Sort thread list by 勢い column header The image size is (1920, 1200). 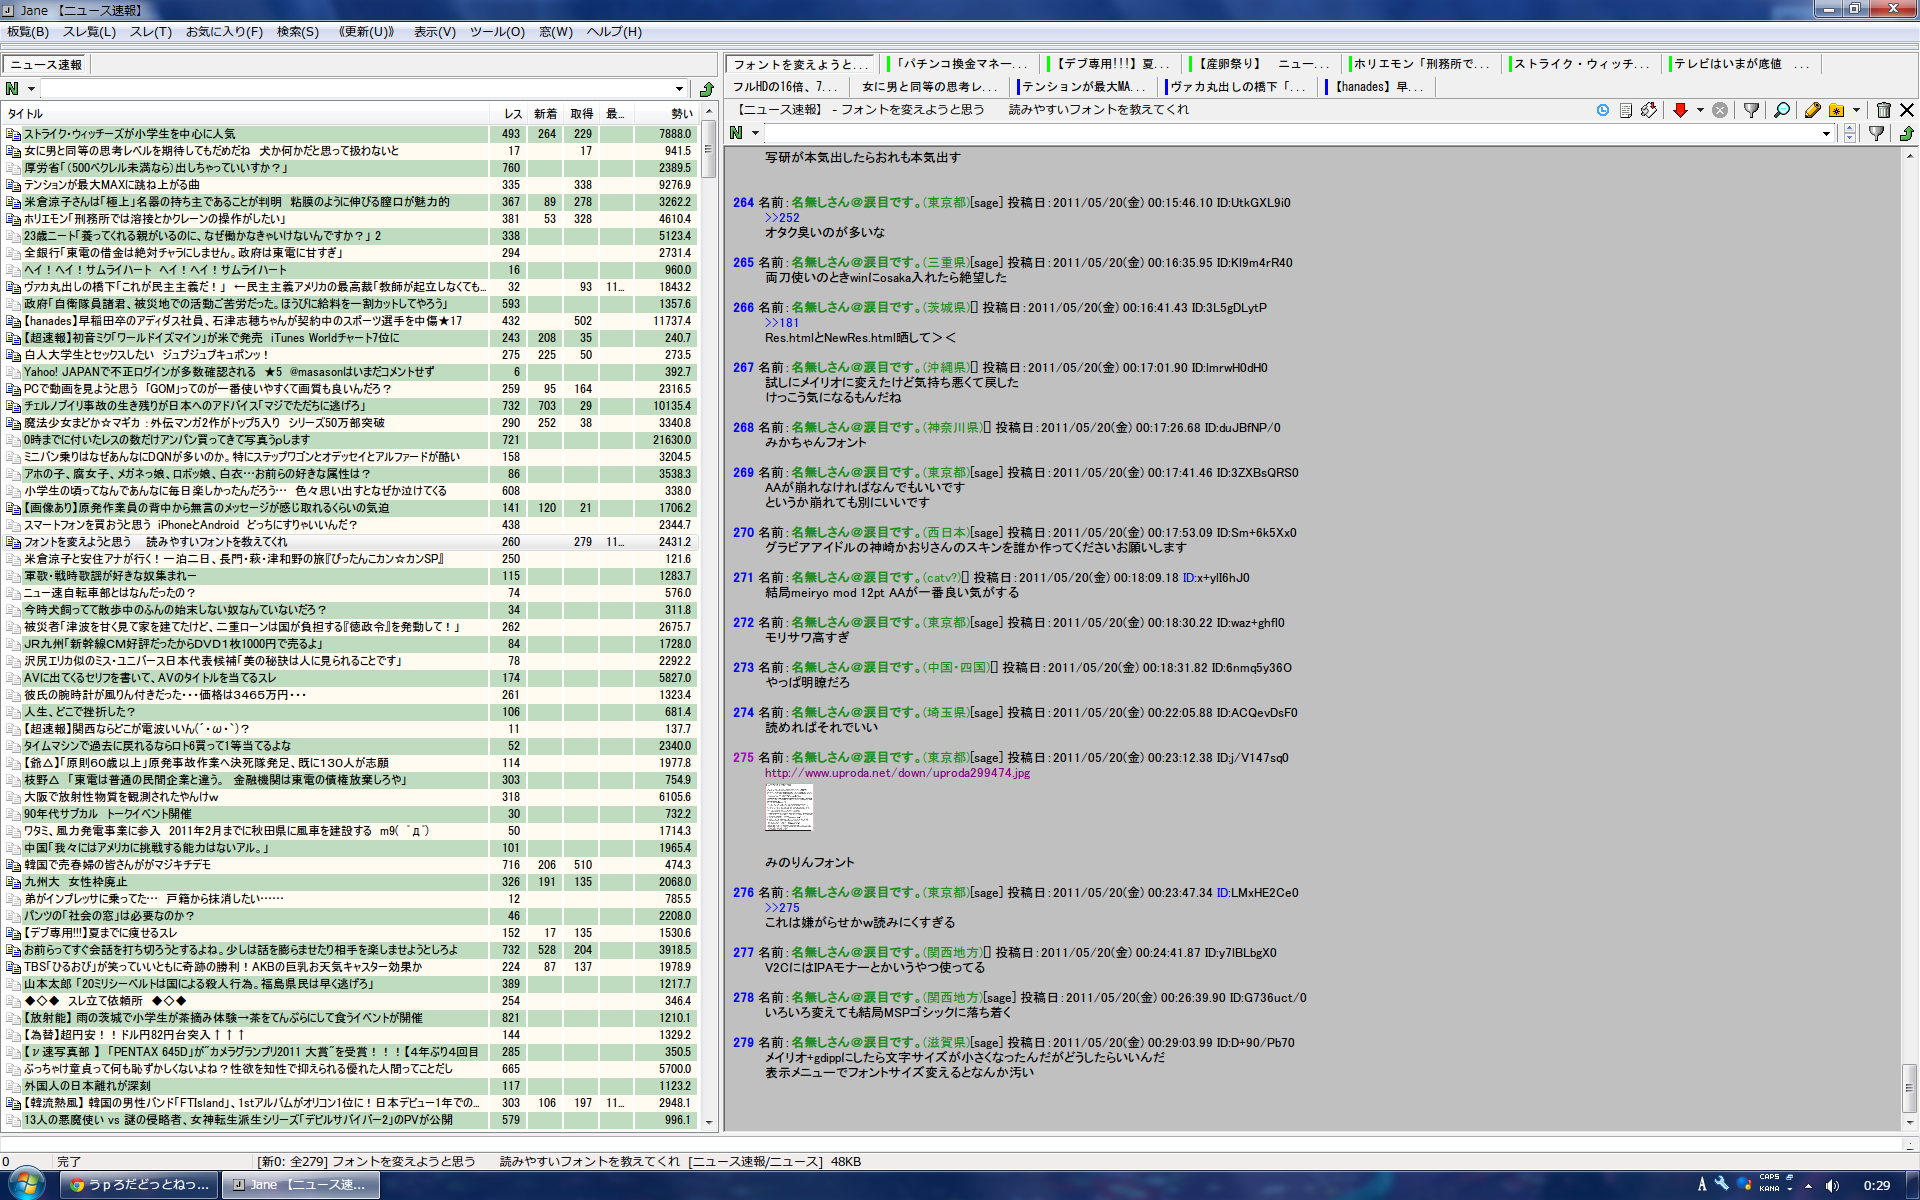[681, 114]
